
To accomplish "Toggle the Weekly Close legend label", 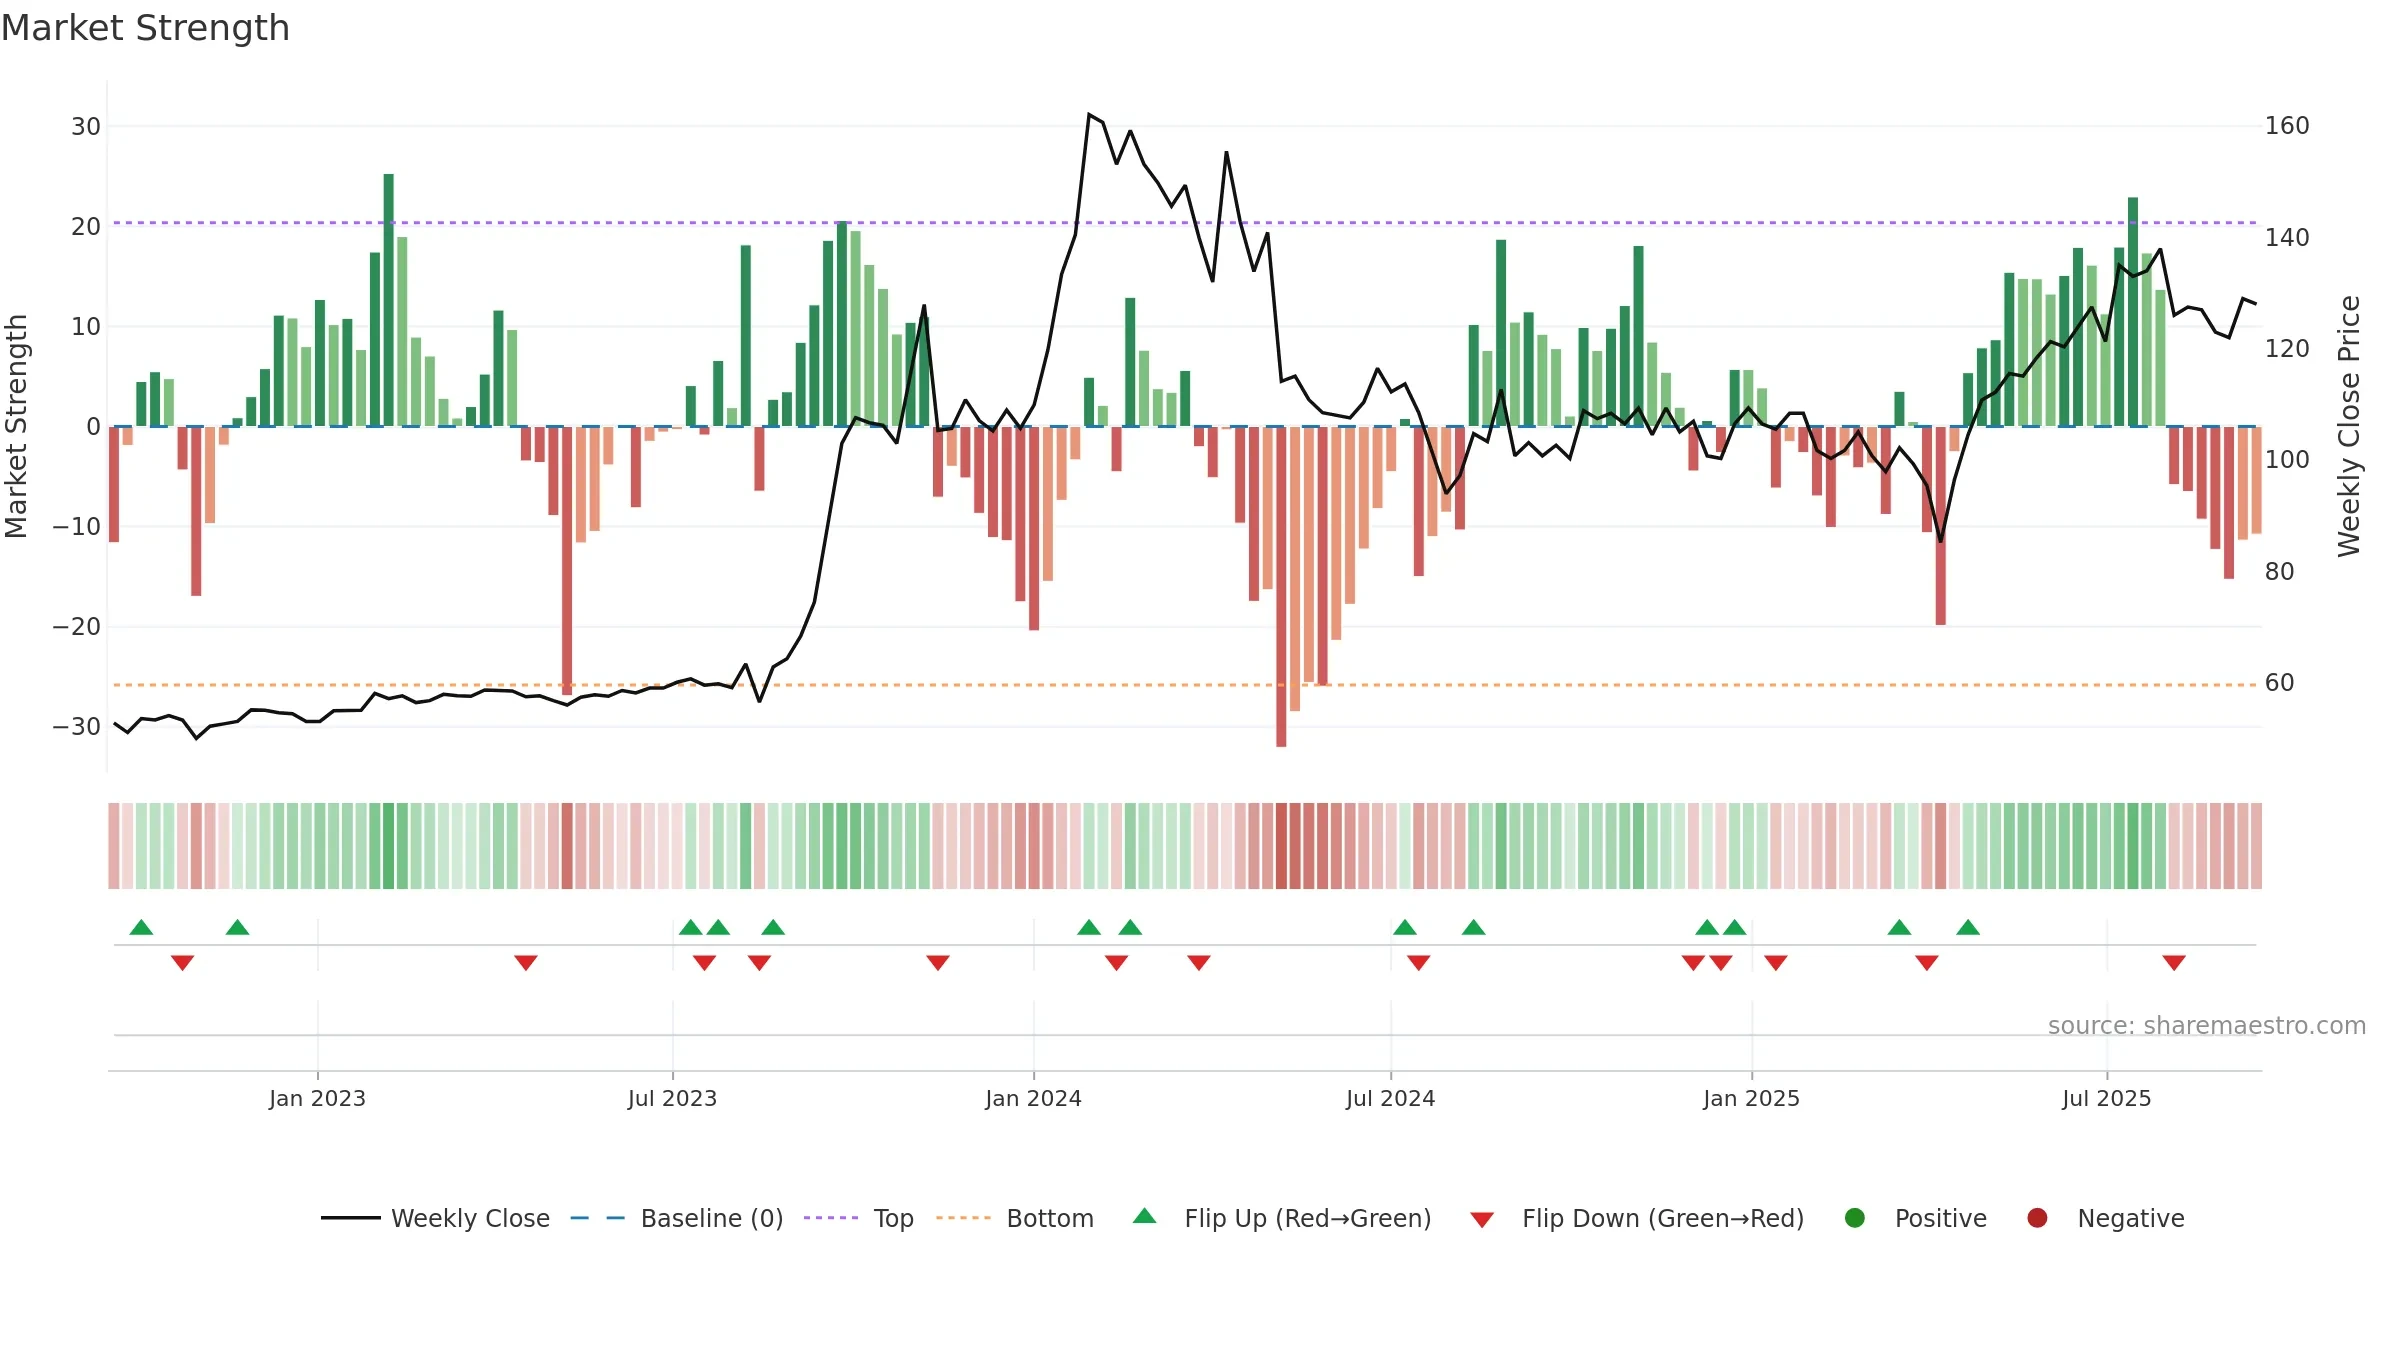I will (x=470, y=1218).
